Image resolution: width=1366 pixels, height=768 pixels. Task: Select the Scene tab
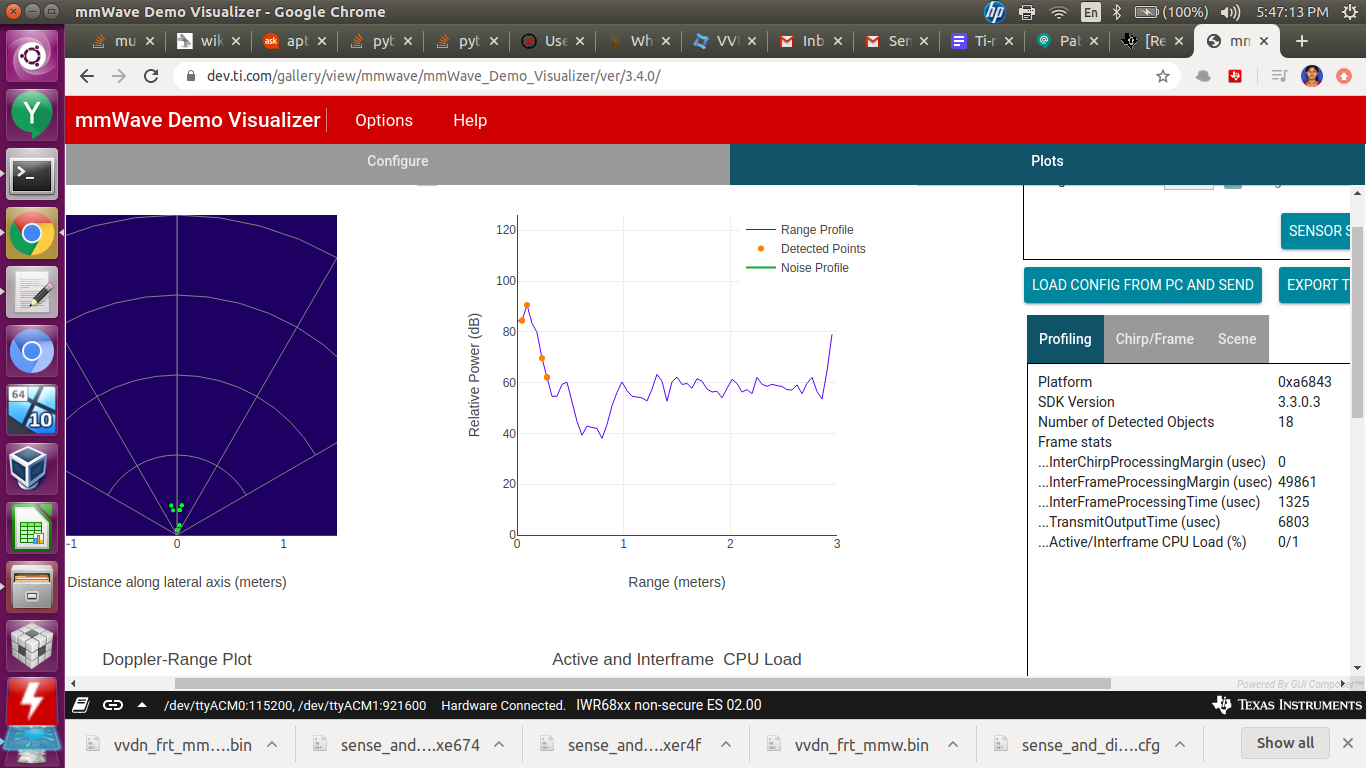(x=1237, y=339)
